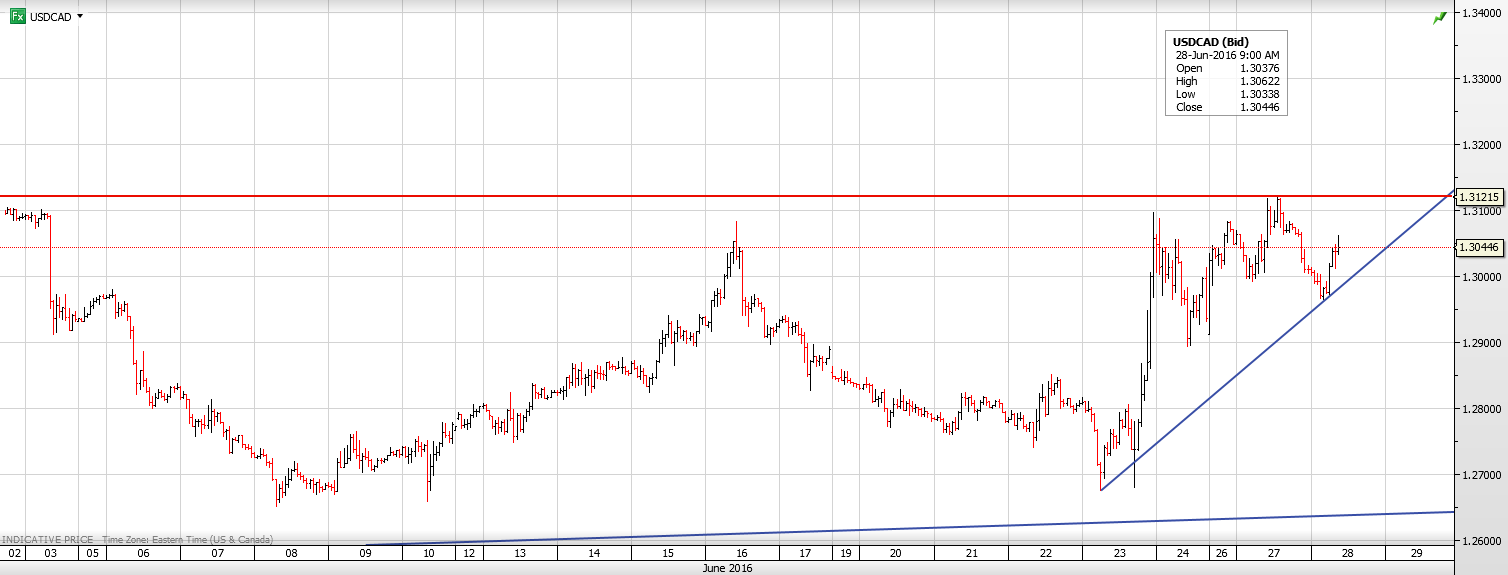
Task: Click the green uptrend arrow icon
Action: pyautogui.click(x=1439, y=18)
